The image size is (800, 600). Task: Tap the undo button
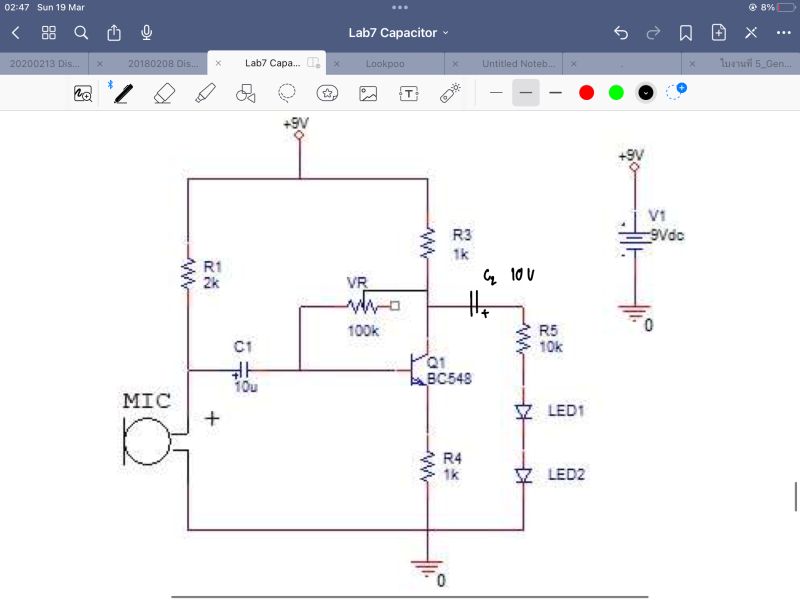tap(620, 32)
